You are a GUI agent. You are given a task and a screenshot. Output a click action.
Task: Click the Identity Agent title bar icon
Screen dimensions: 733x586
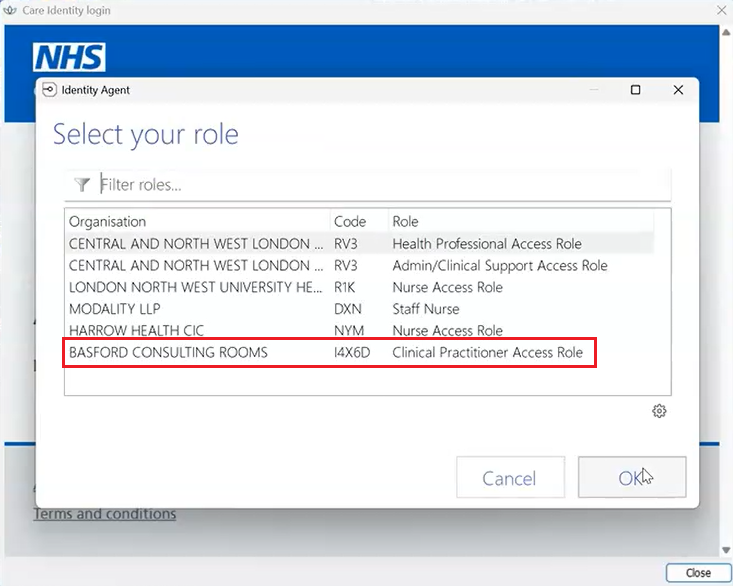point(49,90)
